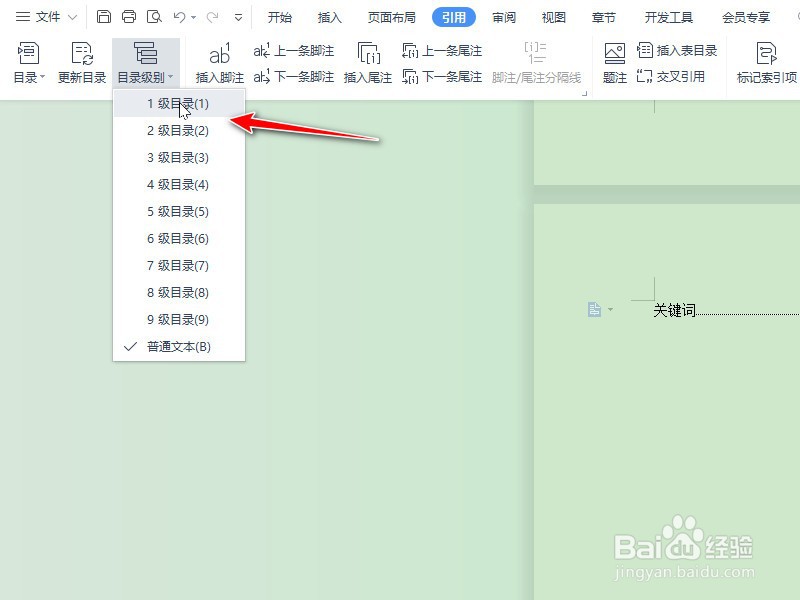Switch to the 开发工具 tab
Image resolution: width=800 pixels, height=600 pixels.
coord(668,17)
